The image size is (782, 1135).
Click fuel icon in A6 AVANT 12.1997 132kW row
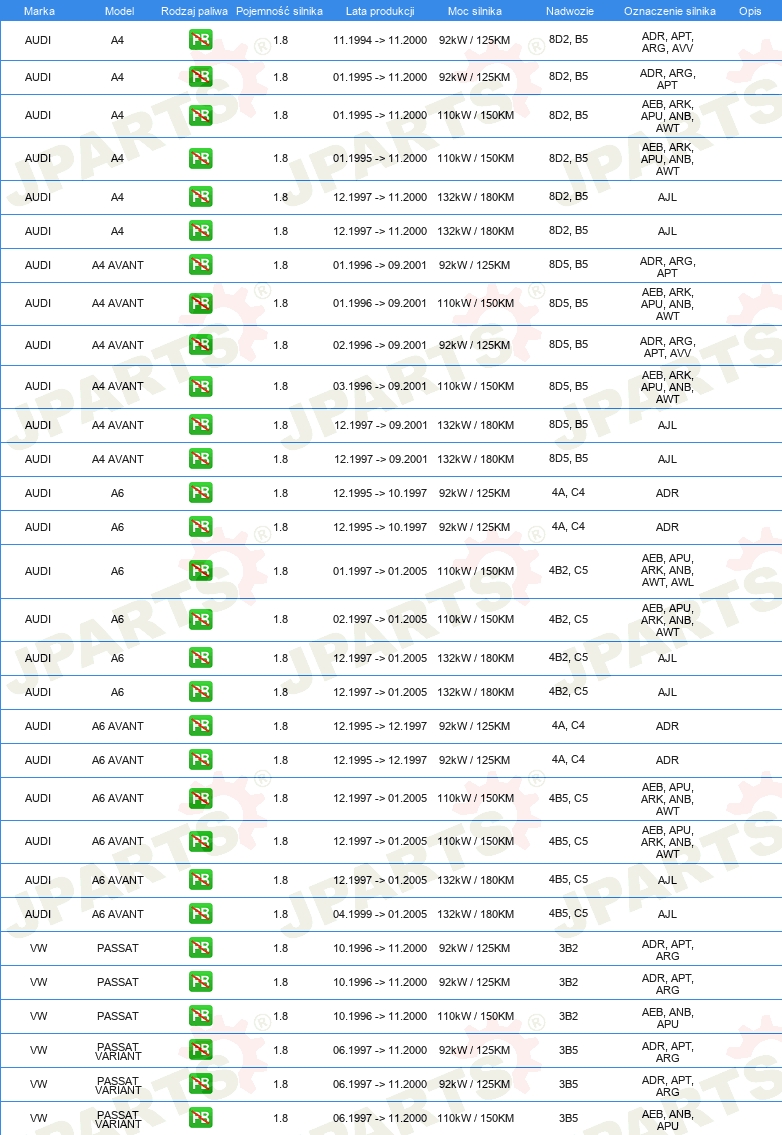click(x=201, y=879)
